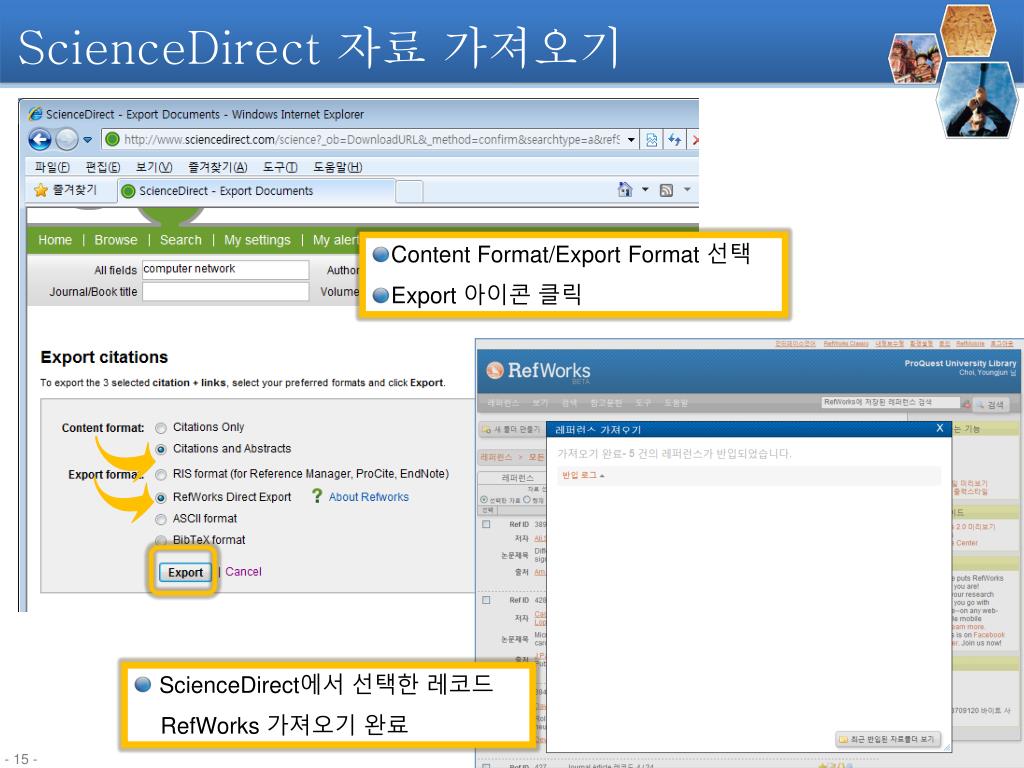The height and width of the screenshot is (768, 1024).
Task: Tick the checkbox for Ref ID 389
Action: (x=486, y=524)
